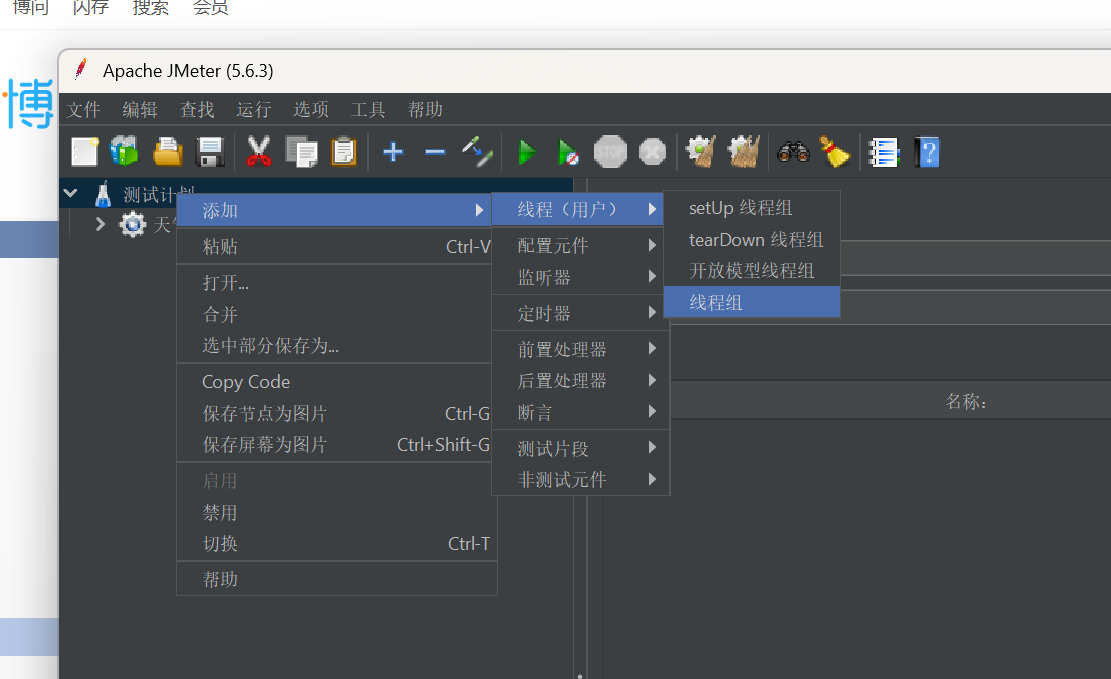
Task: Click the Open file folder icon
Action: pos(168,152)
